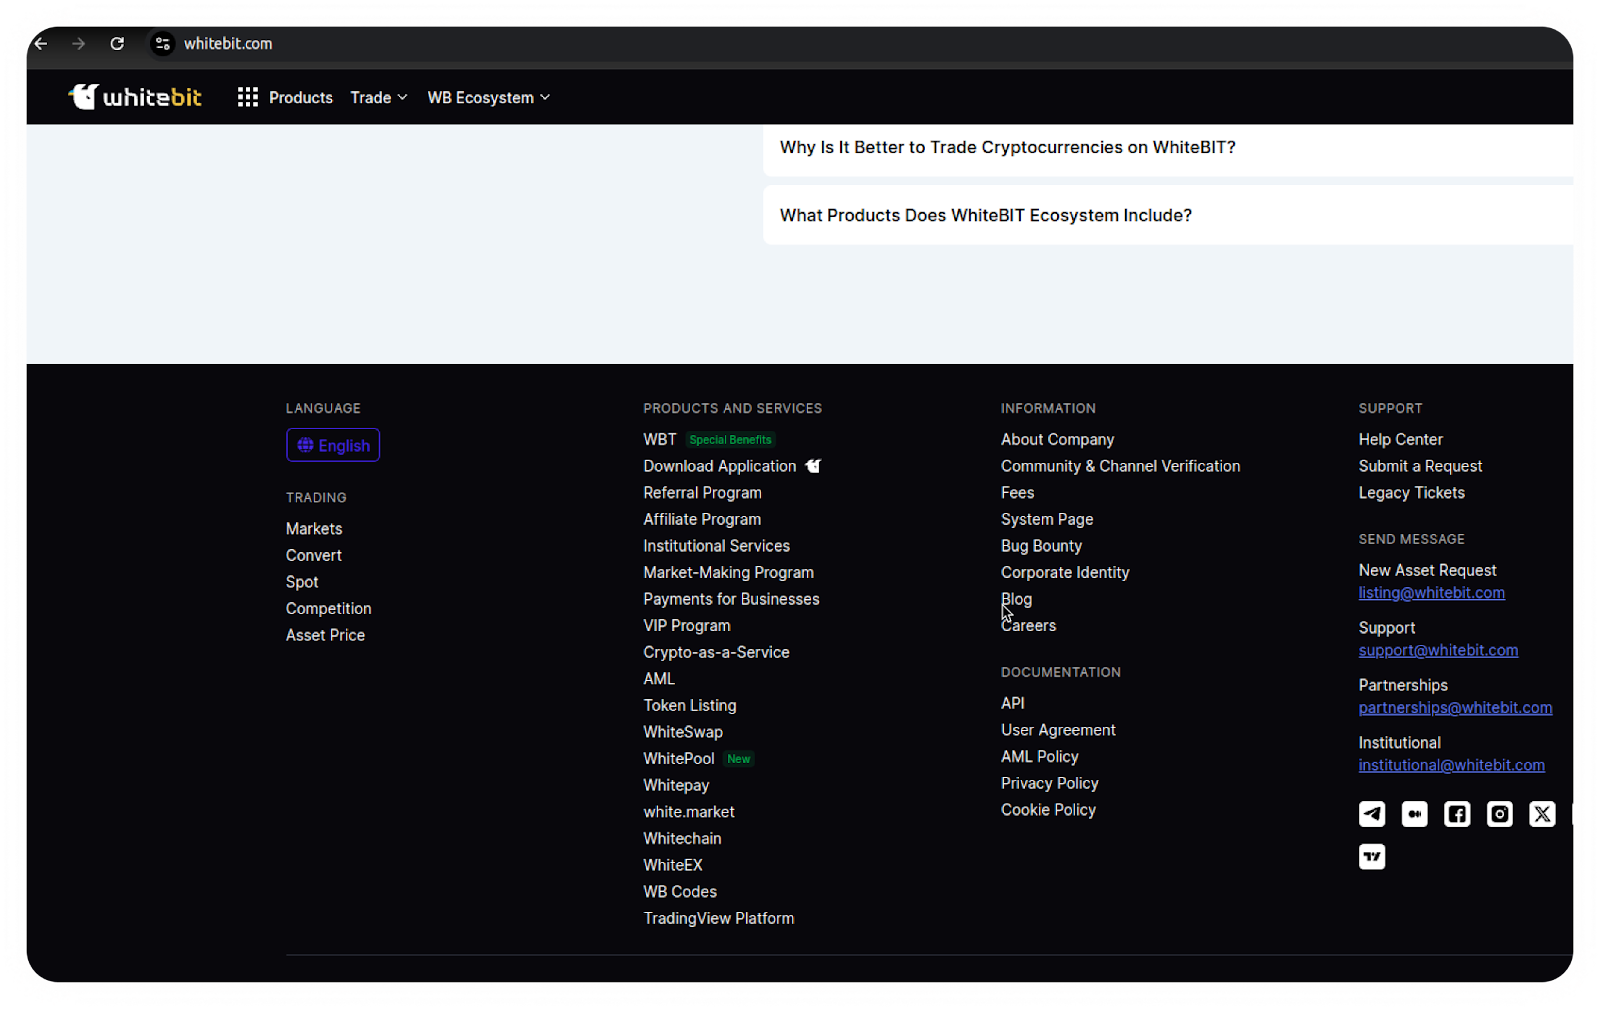Image resolution: width=1600 pixels, height=1009 pixels.
Task: Open Community & Channel Verification link
Action: click(x=1121, y=466)
